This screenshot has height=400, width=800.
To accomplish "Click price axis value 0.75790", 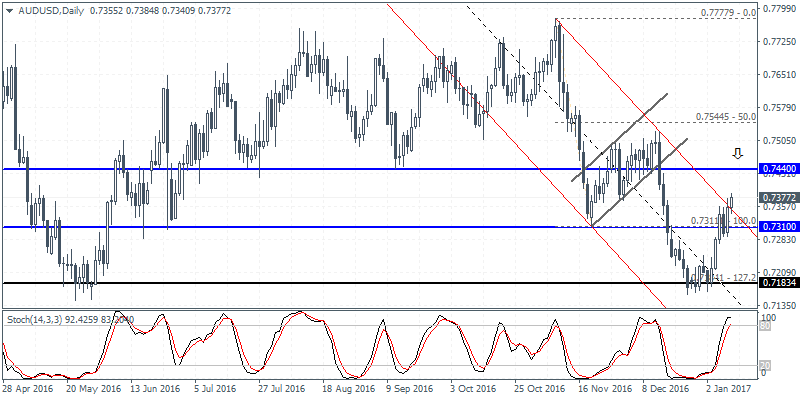I will click(x=779, y=107).
